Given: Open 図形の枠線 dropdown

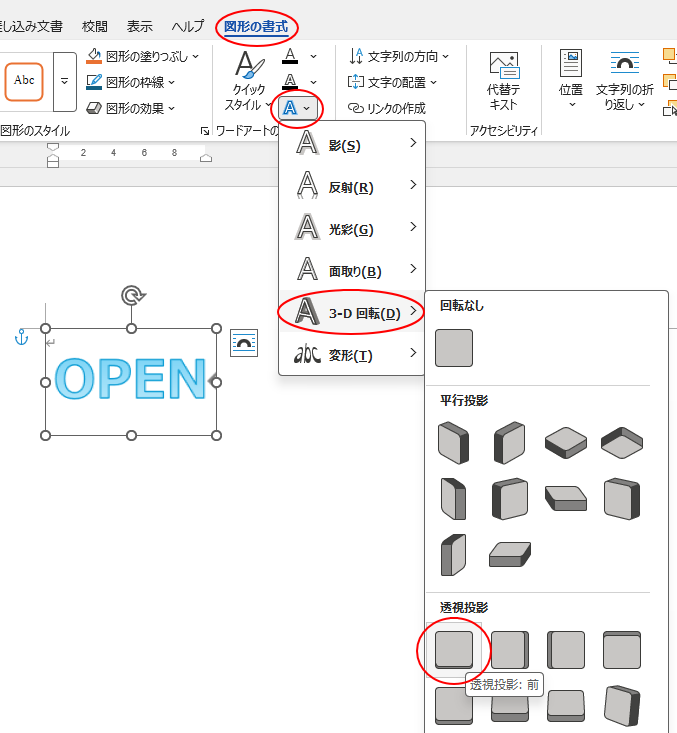Looking at the screenshot, I should [130, 82].
